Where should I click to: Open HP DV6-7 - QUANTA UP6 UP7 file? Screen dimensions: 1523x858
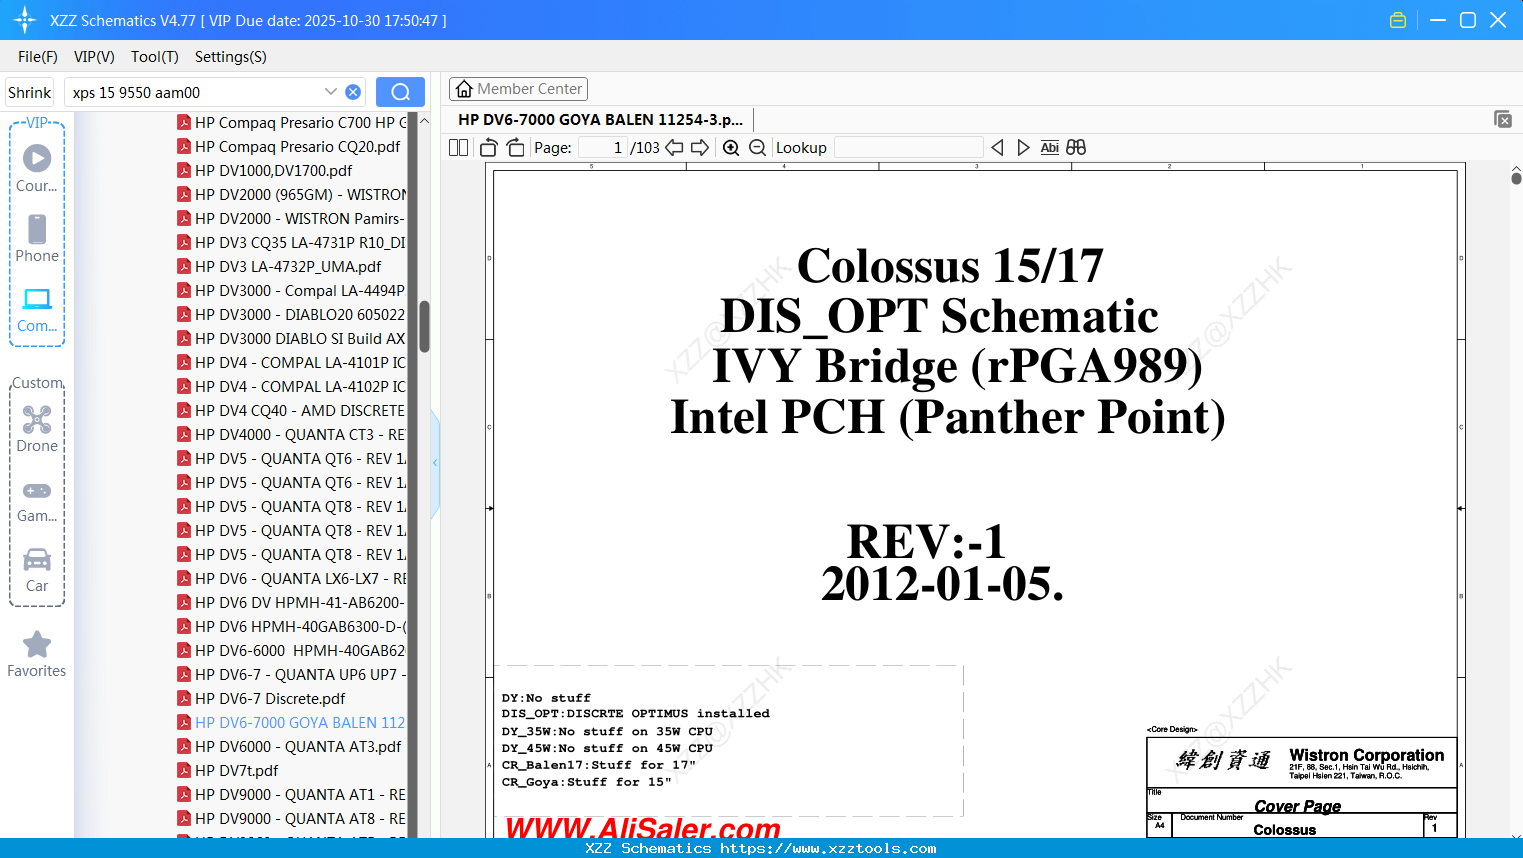click(292, 674)
